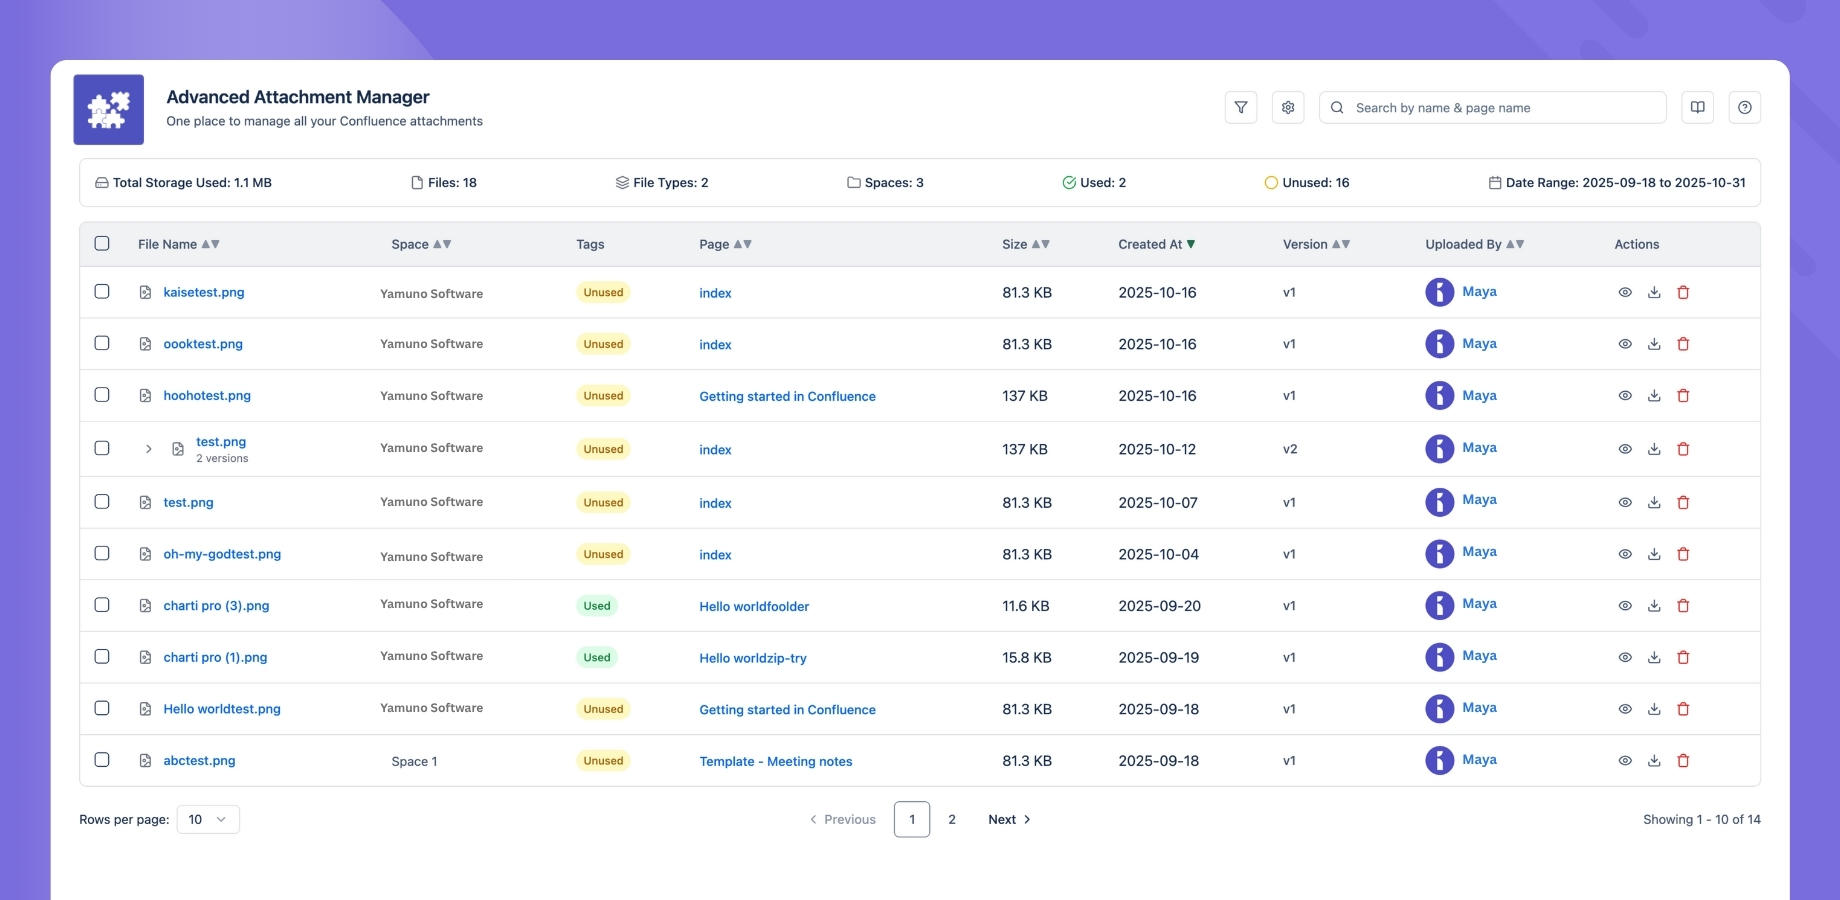Select the checkbox for oooktest.png row
The height and width of the screenshot is (900, 1840).
pyautogui.click(x=102, y=343)
